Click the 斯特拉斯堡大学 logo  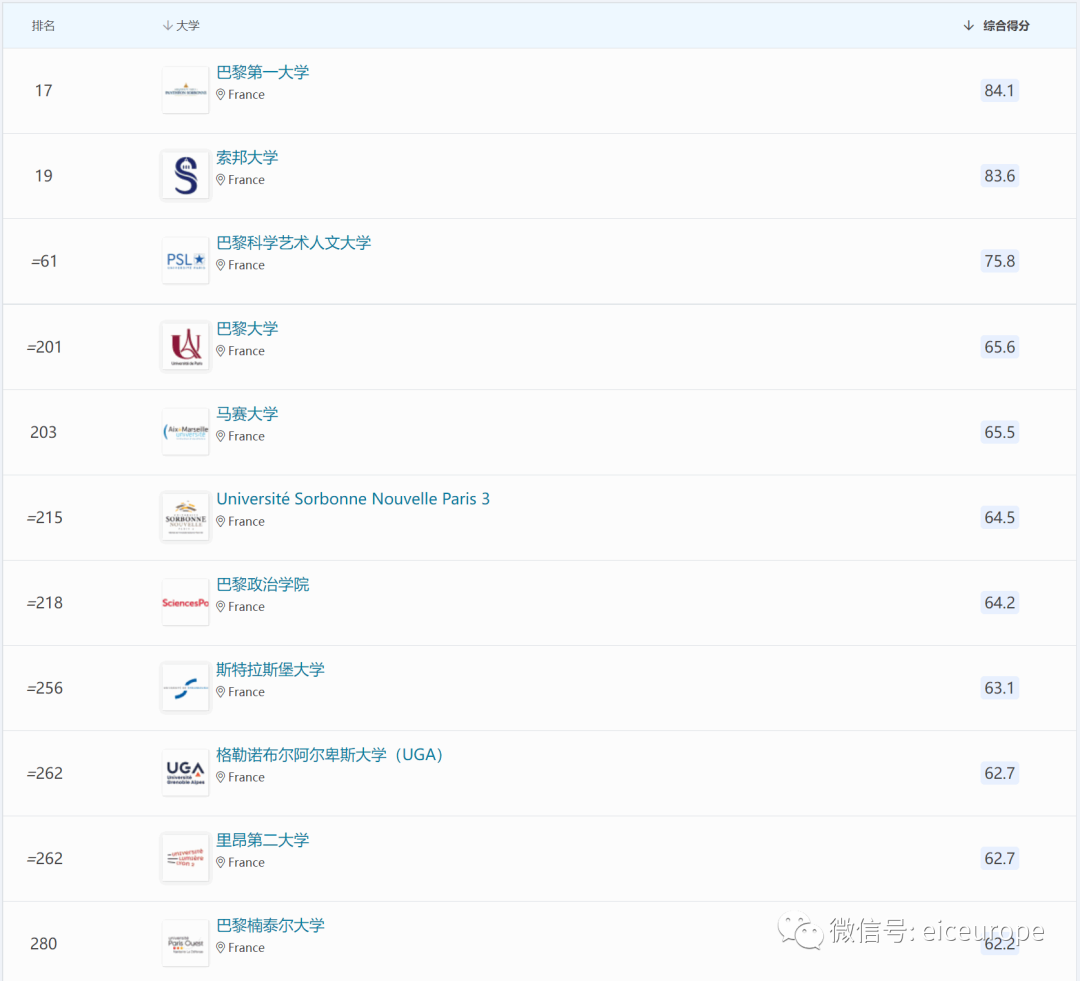click(185, 688)
